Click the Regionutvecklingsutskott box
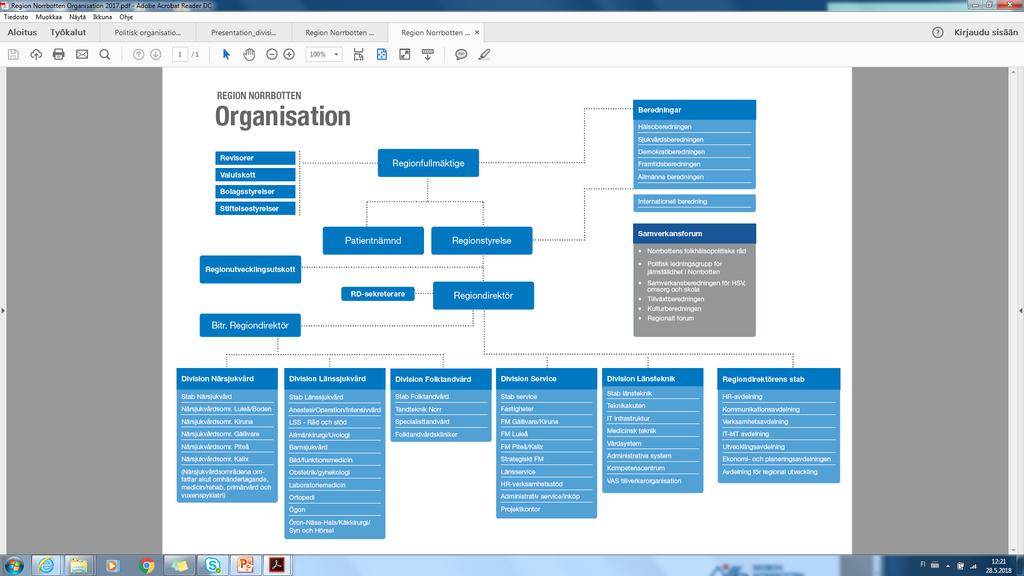 click(x=250, y=269)
